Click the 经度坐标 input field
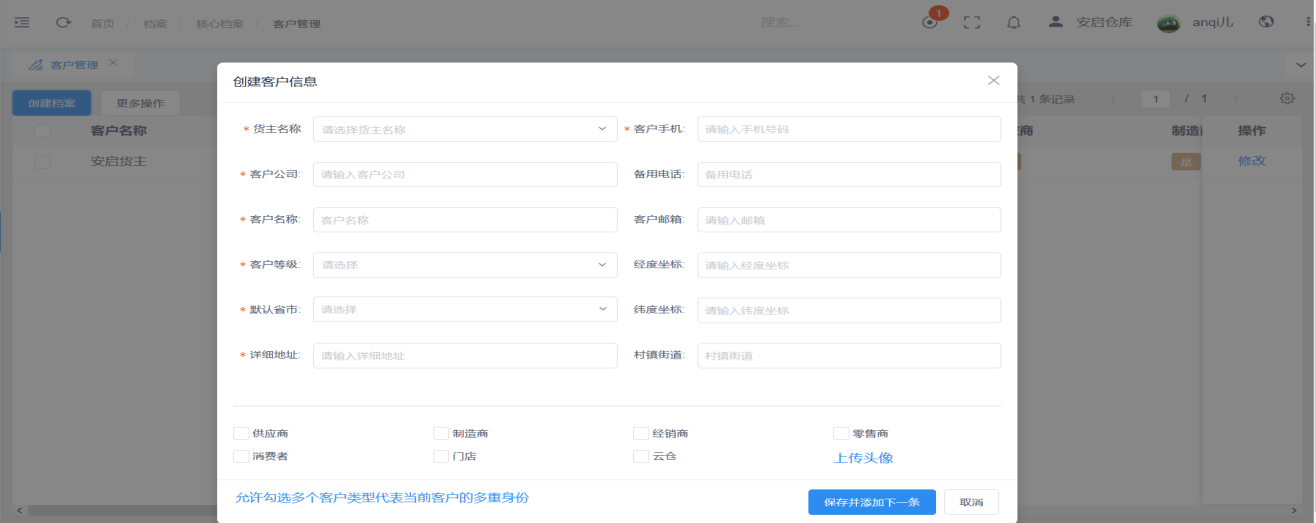Viewport: 1316px width, 523px height. [849, 265]
